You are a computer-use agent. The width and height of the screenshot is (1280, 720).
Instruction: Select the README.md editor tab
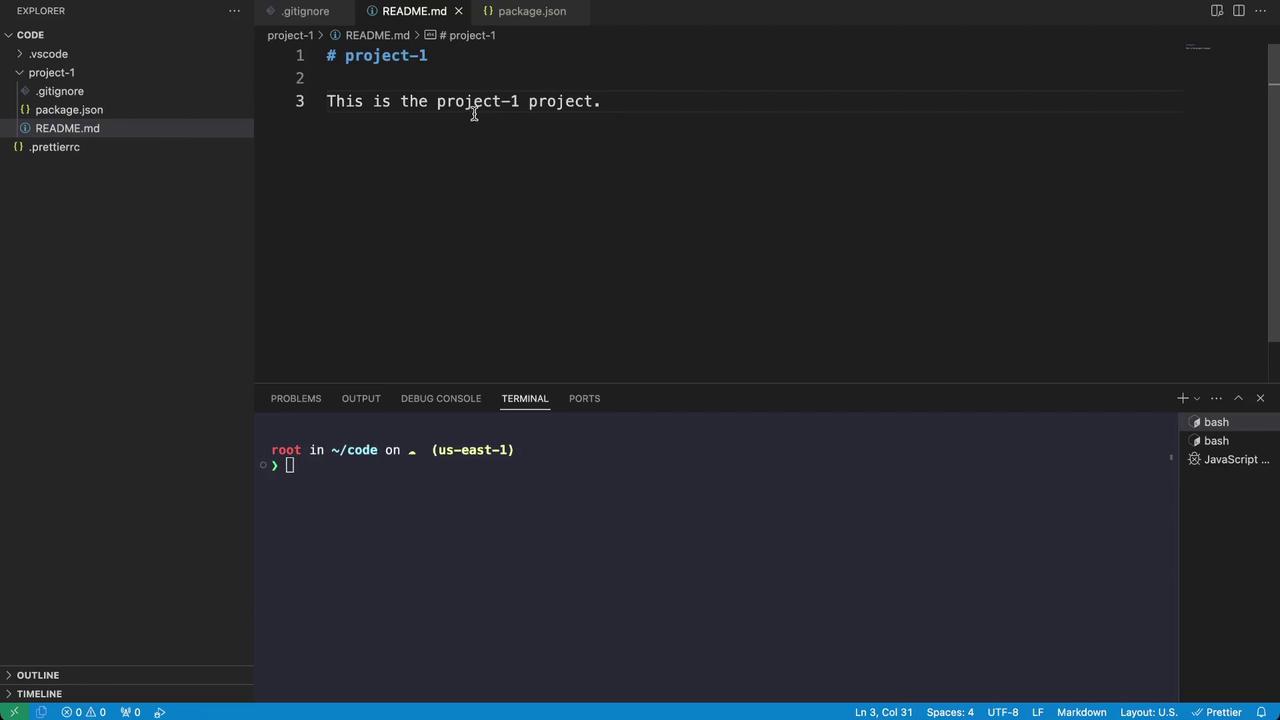414,11
